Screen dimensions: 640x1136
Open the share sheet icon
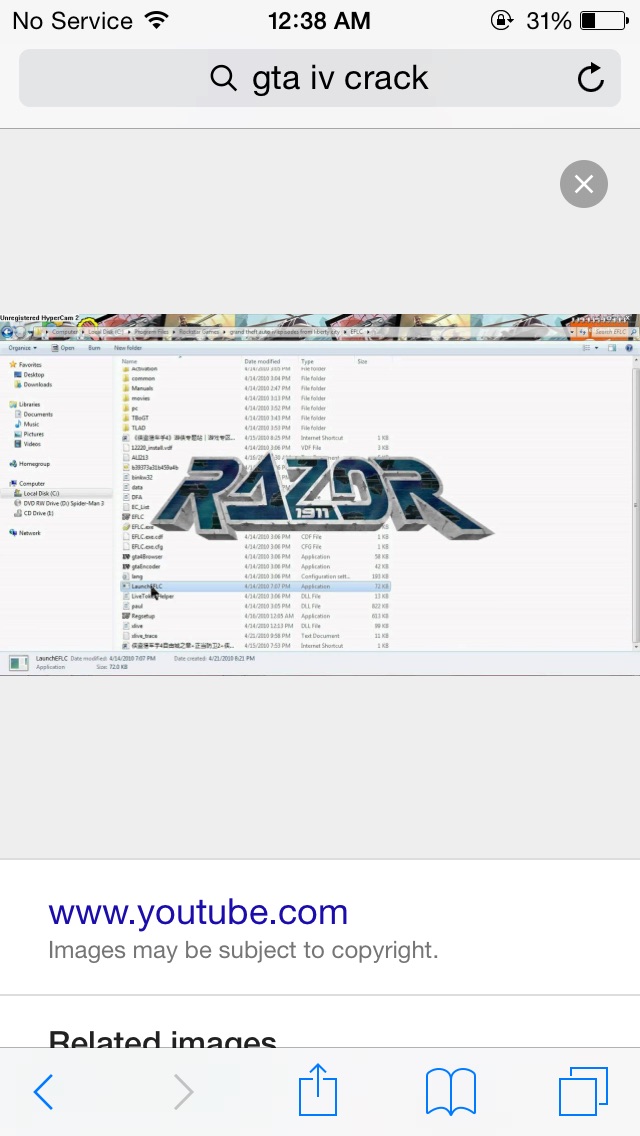click(318, 1089)
